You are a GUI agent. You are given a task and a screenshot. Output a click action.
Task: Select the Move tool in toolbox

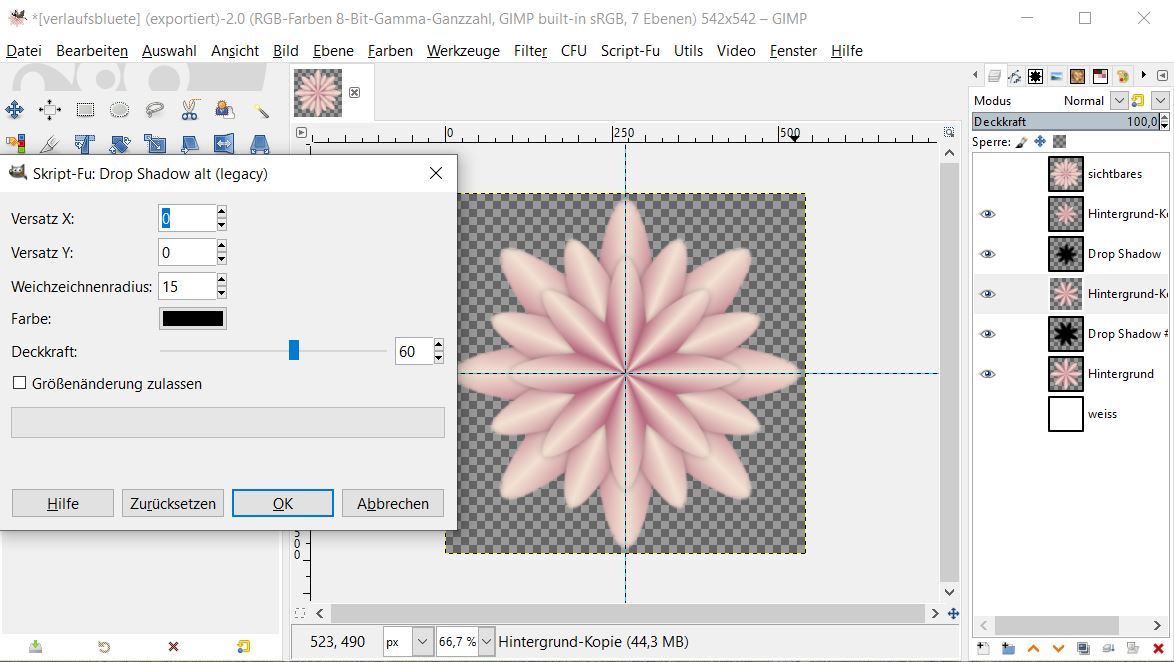point(15,110)
